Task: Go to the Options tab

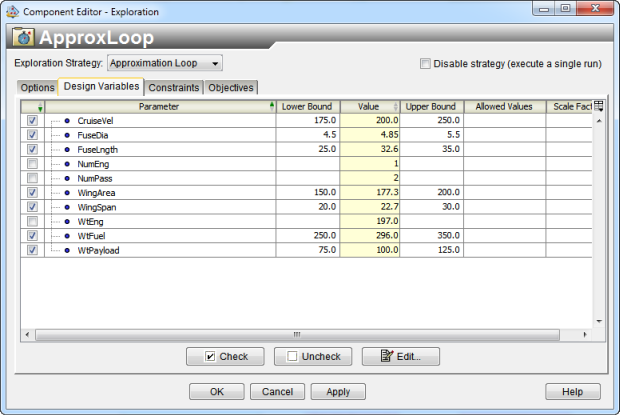Action: click(x=38, y=88)
